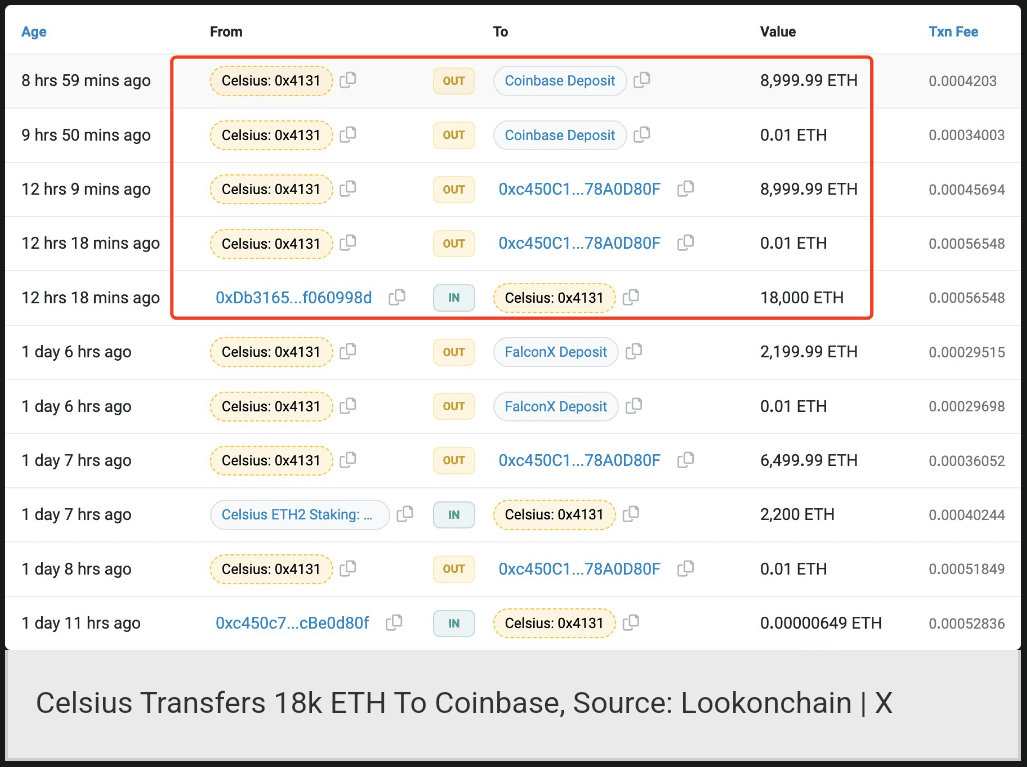Image resolution: width=1027 pixels, height=767 pixels.
Task: Select the Celsius: 0x4131 label tag
Action: [x=271, y=80]
